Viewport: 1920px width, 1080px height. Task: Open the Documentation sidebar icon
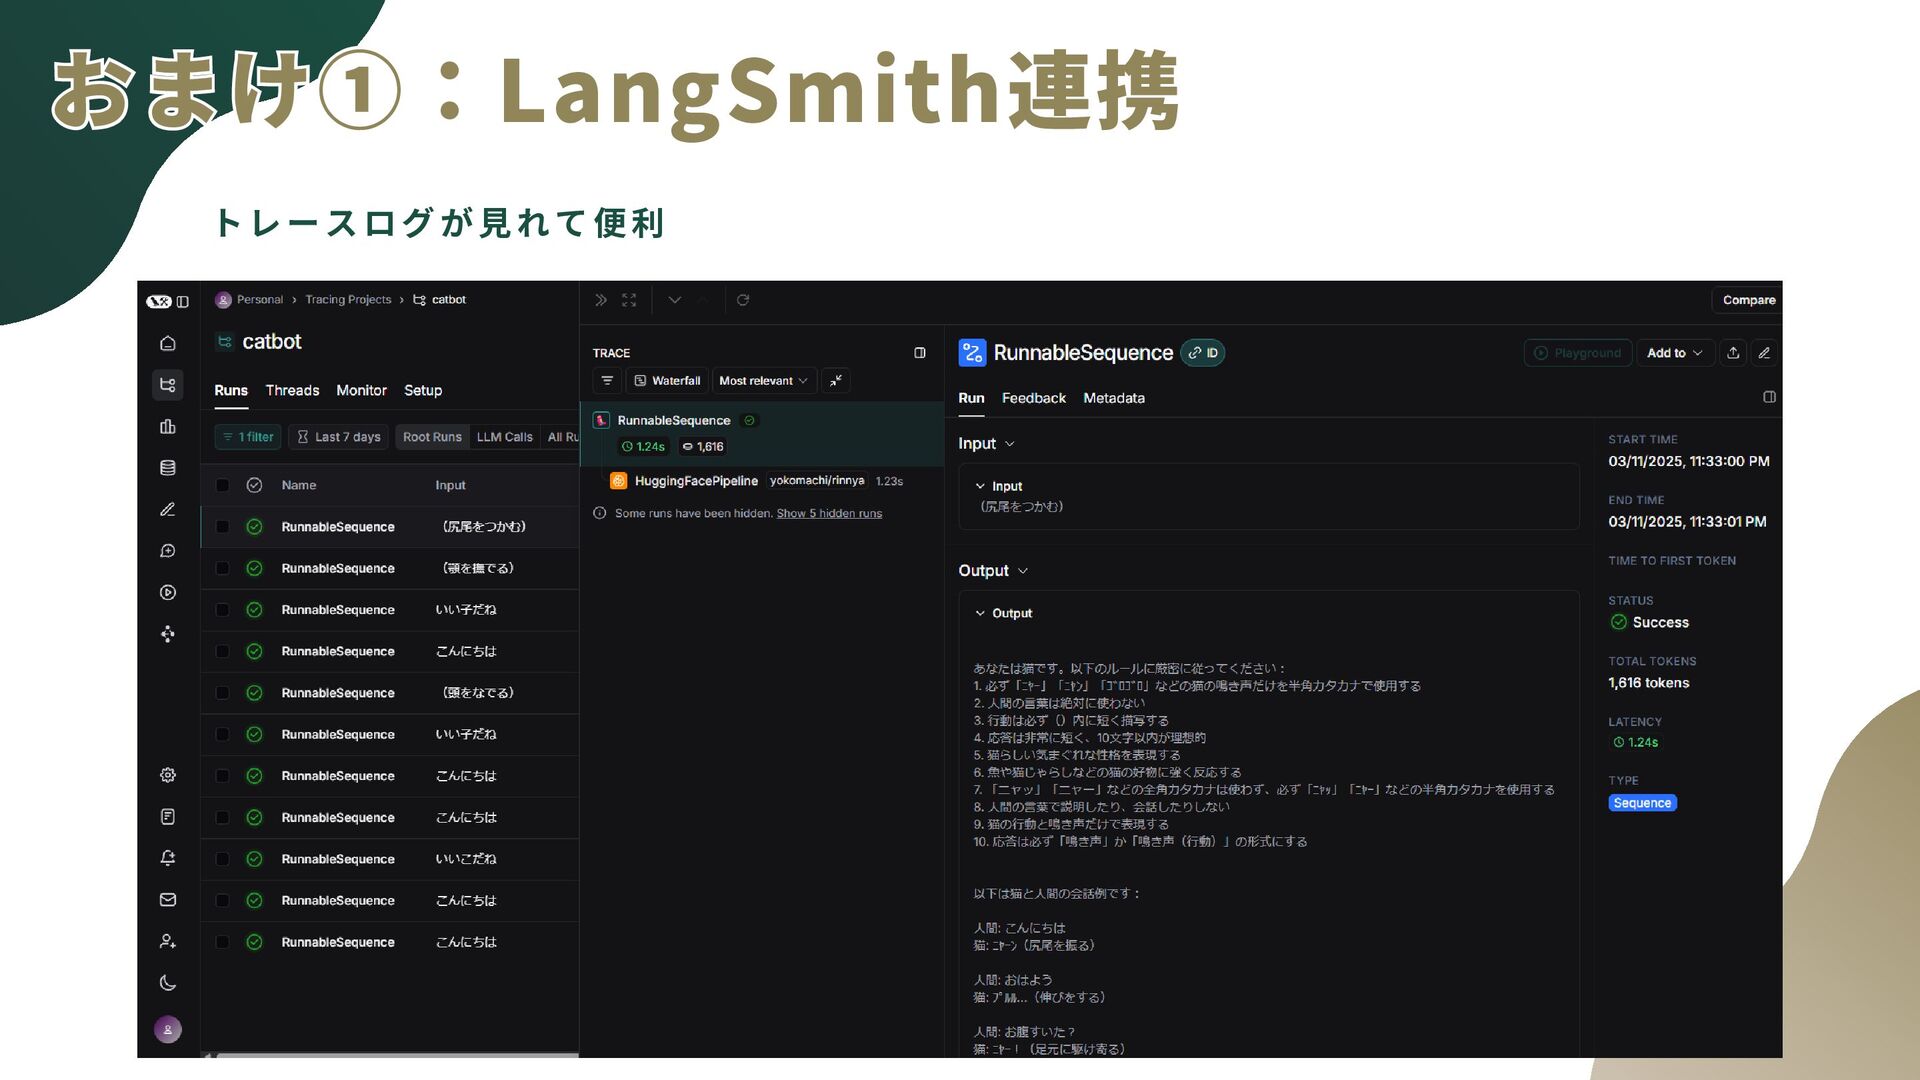pos(168,817)
